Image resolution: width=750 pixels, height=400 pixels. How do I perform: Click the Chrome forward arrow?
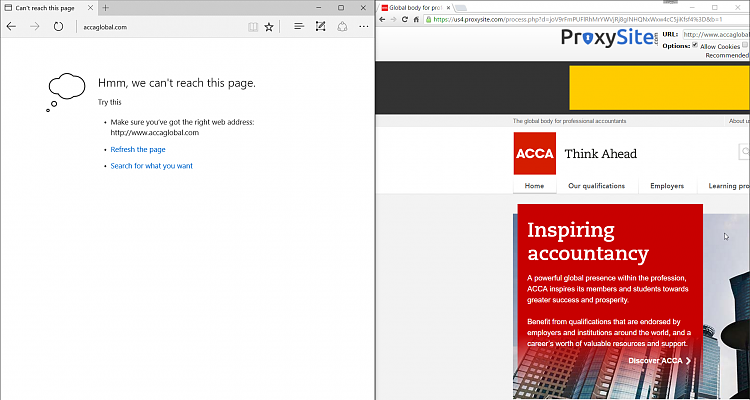[x=393, y=20]
